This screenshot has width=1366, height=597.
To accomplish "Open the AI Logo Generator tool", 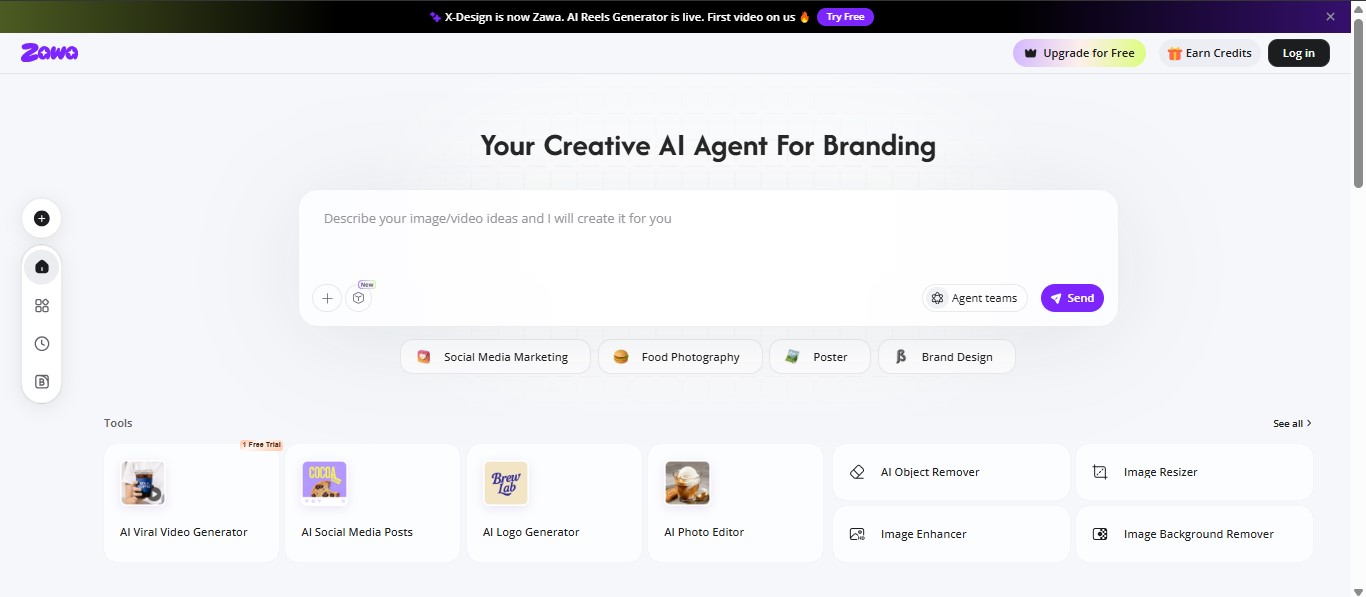I will (x=554, y=503).
